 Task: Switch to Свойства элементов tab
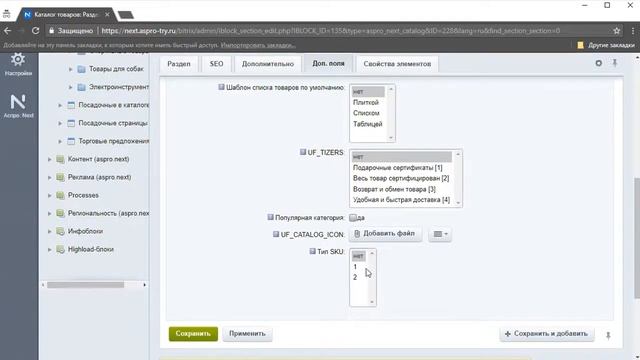pyautogui.click(x=397, y=64)
